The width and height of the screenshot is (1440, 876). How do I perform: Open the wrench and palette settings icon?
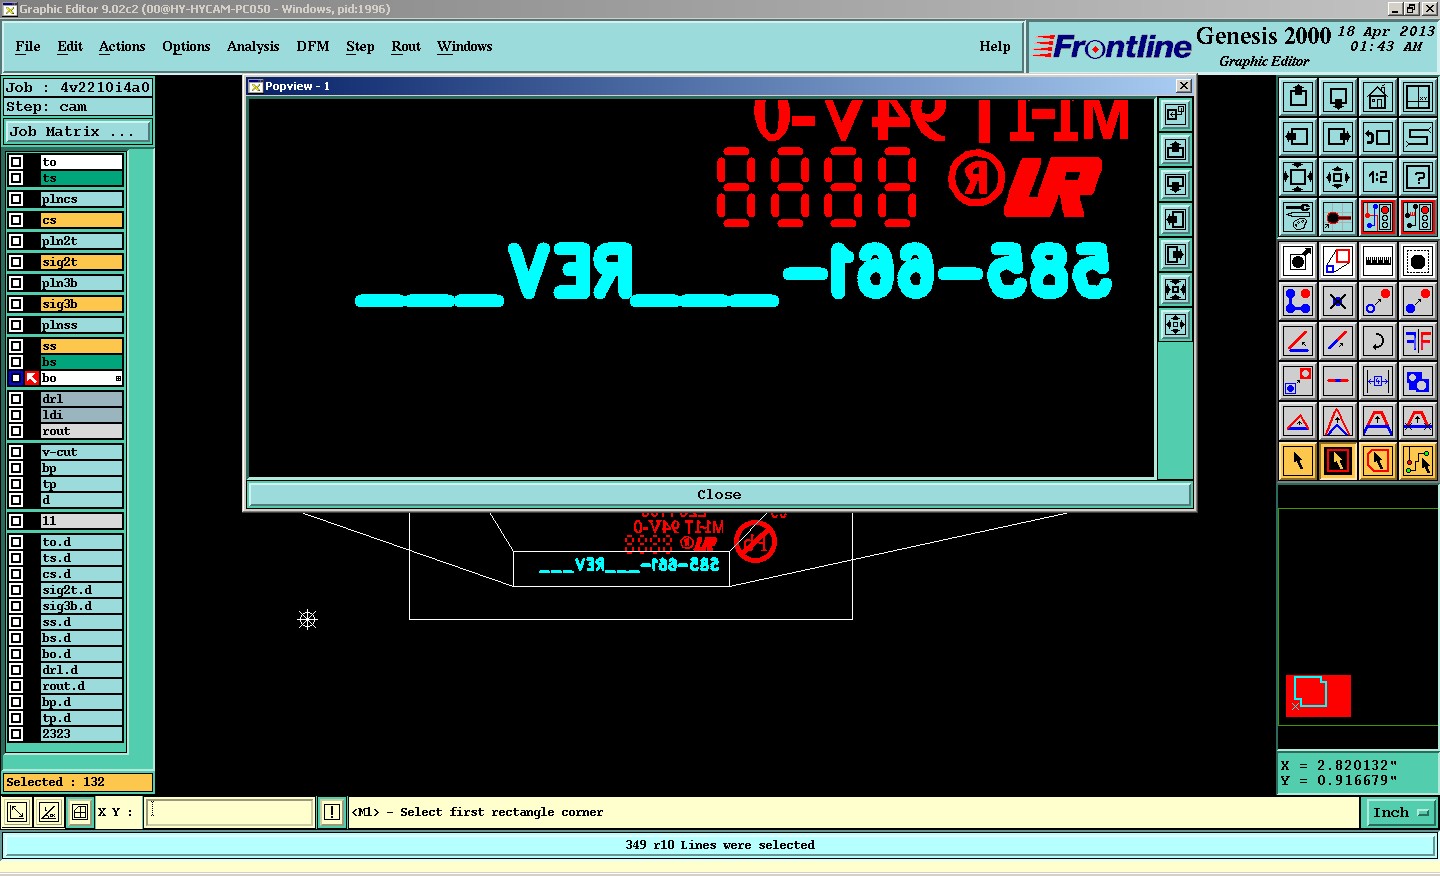(x=1298, y=217)
